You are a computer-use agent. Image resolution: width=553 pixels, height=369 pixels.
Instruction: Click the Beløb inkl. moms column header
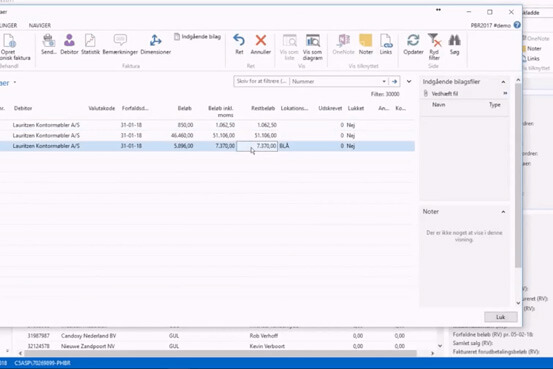coord(221,111)
